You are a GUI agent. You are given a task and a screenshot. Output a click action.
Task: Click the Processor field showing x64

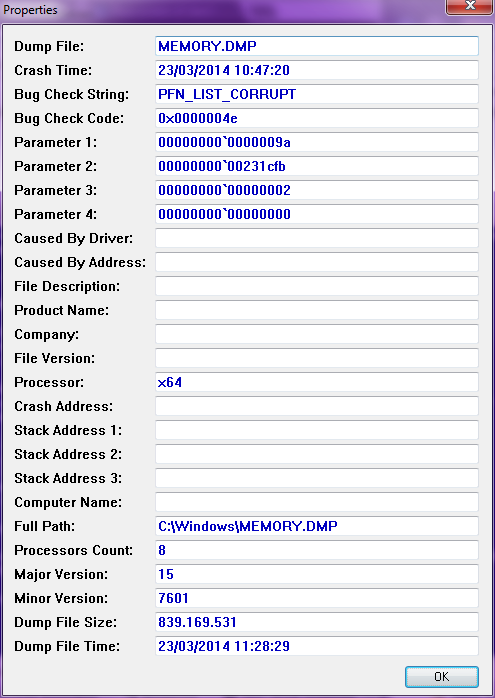tap(317, 383)
